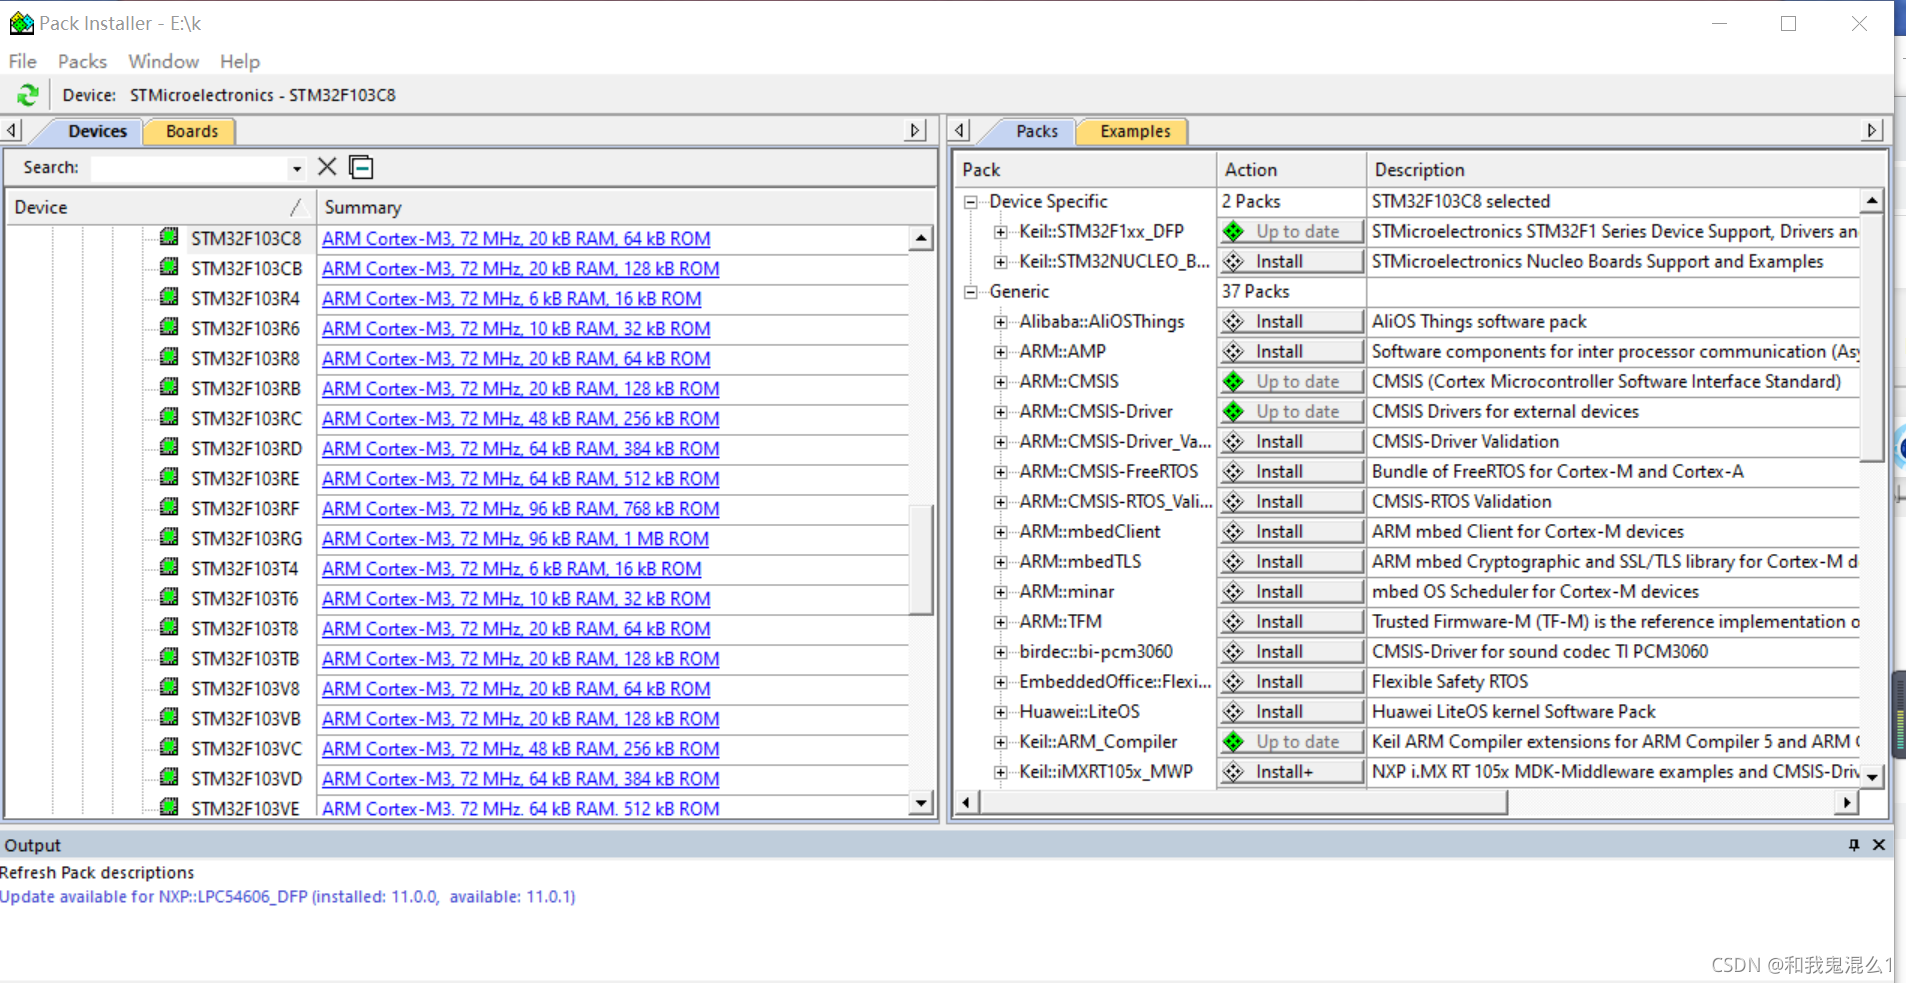This screenshot has height=983, width=1906.
Task: Collapse the Generic packs group
Action: pyautogui.click(x=970, y=292)
